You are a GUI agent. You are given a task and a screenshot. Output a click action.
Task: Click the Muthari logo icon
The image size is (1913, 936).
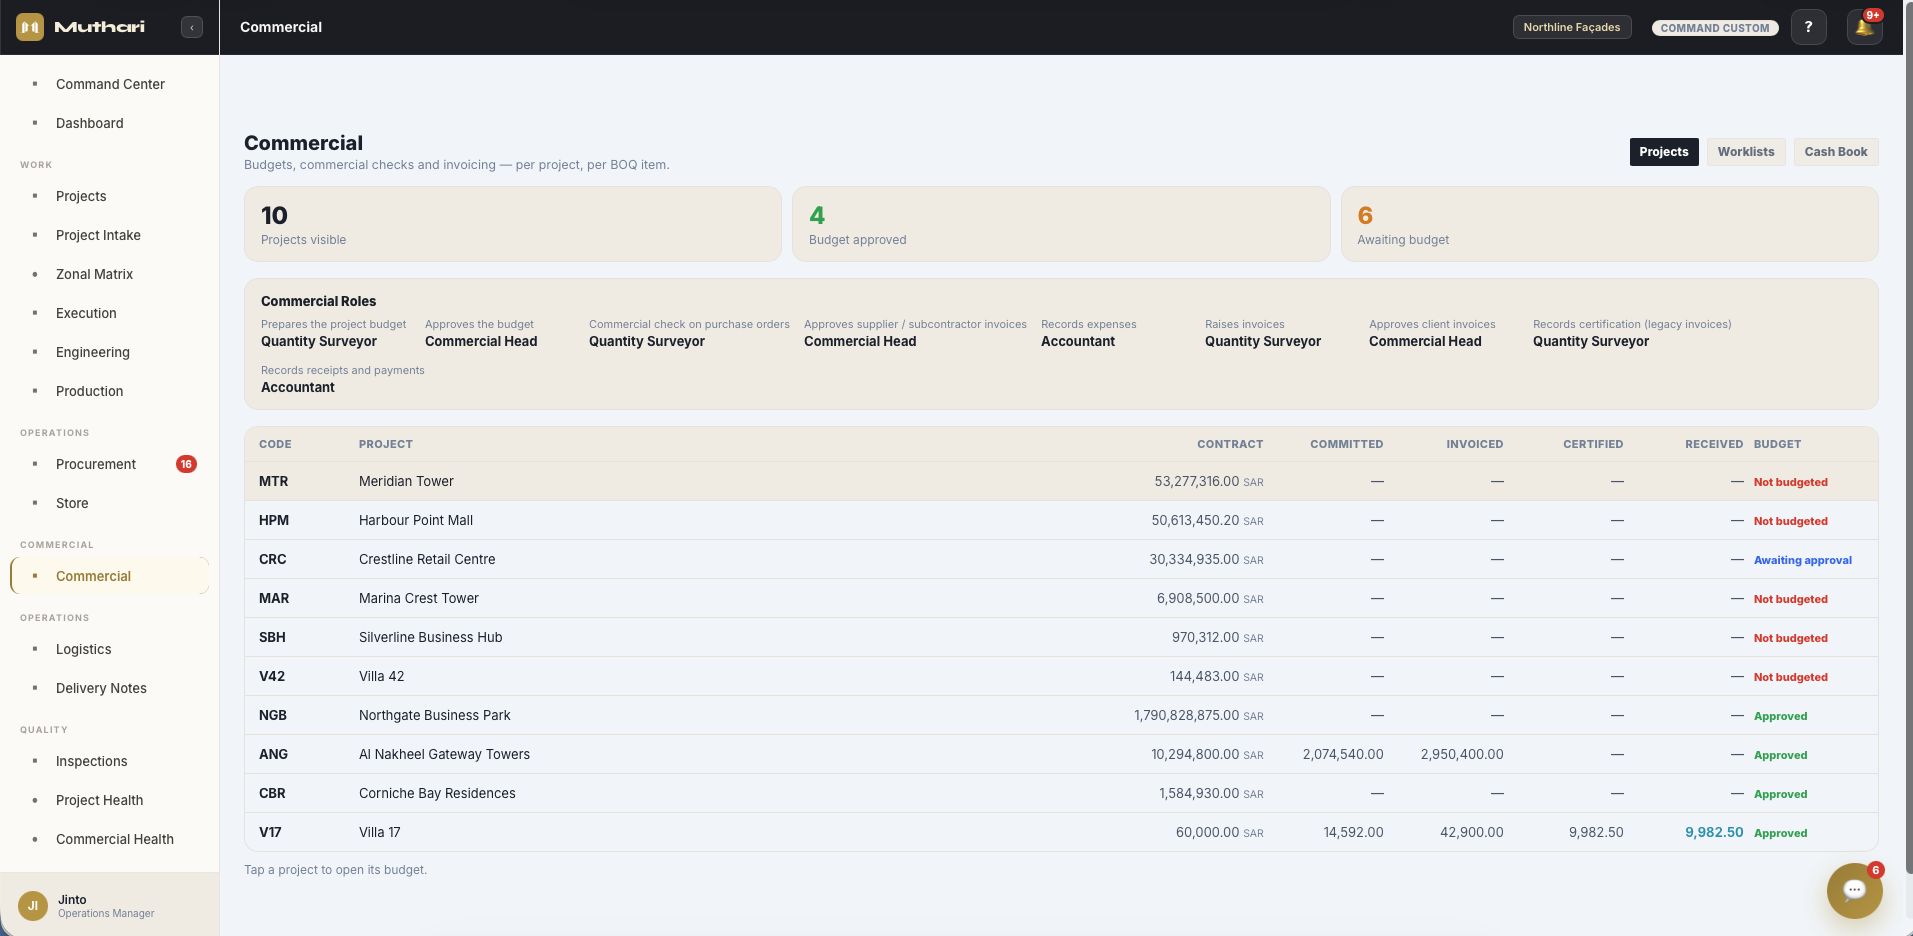coord(30,27)
